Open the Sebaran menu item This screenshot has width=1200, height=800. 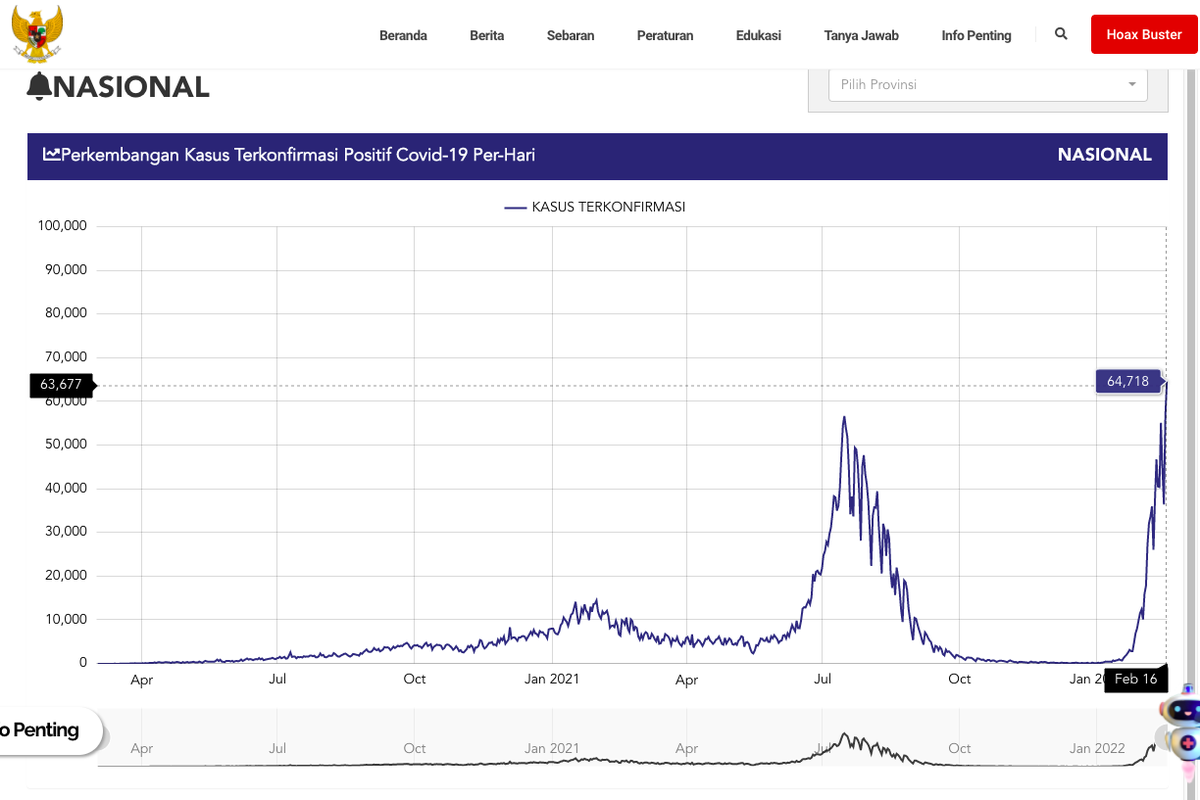(x=571, y=35)
